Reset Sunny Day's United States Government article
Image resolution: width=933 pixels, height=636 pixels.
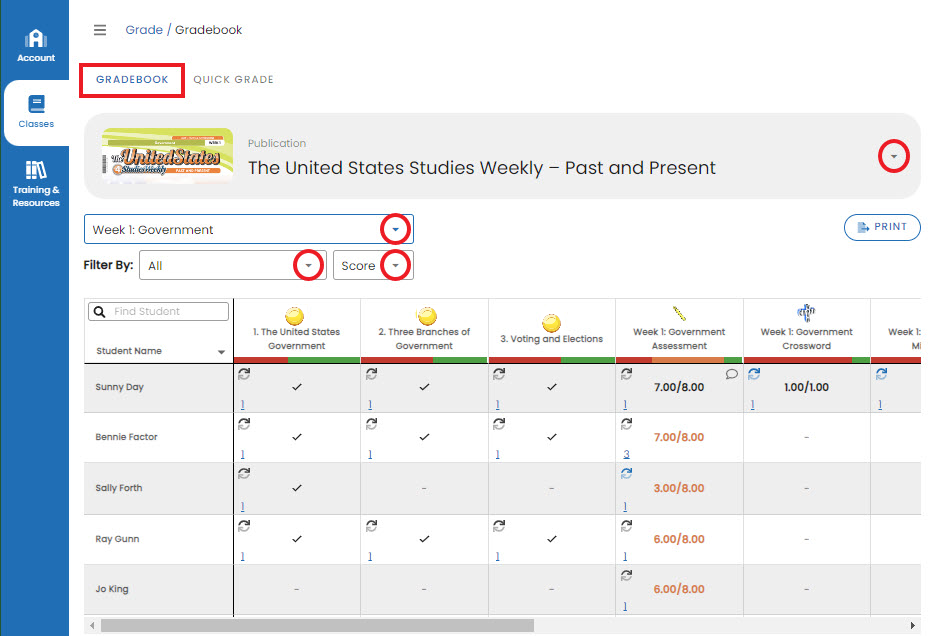point(244,374)
